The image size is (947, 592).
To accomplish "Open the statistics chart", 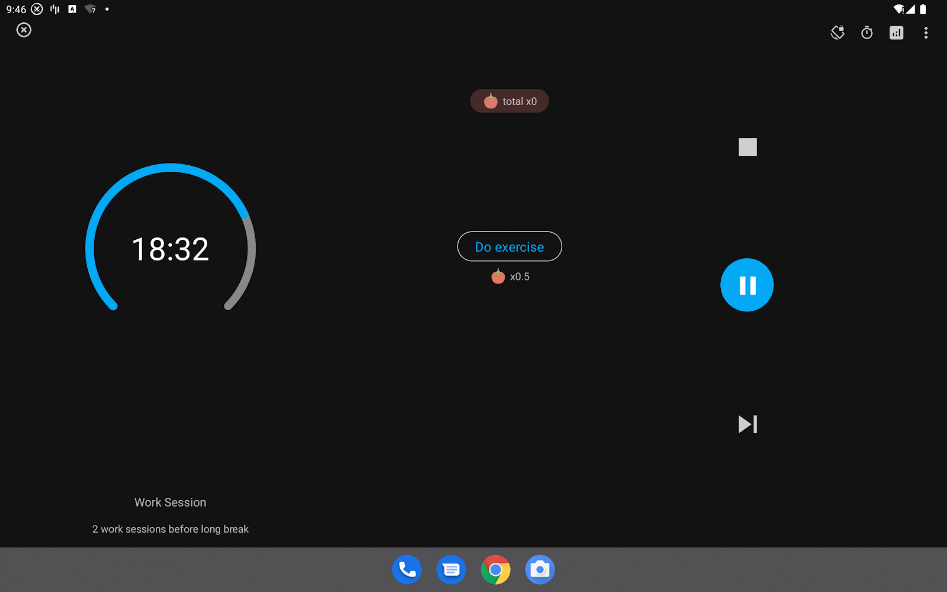I will coord(896,33).
